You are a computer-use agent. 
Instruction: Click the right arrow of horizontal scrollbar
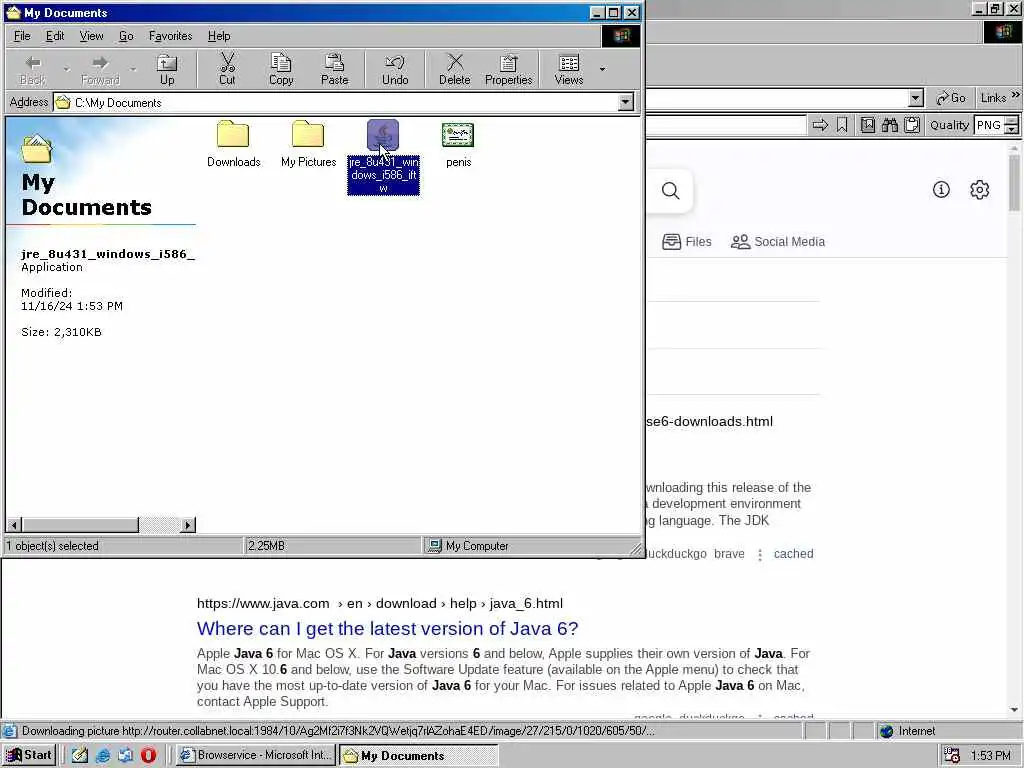coord(188,524)
